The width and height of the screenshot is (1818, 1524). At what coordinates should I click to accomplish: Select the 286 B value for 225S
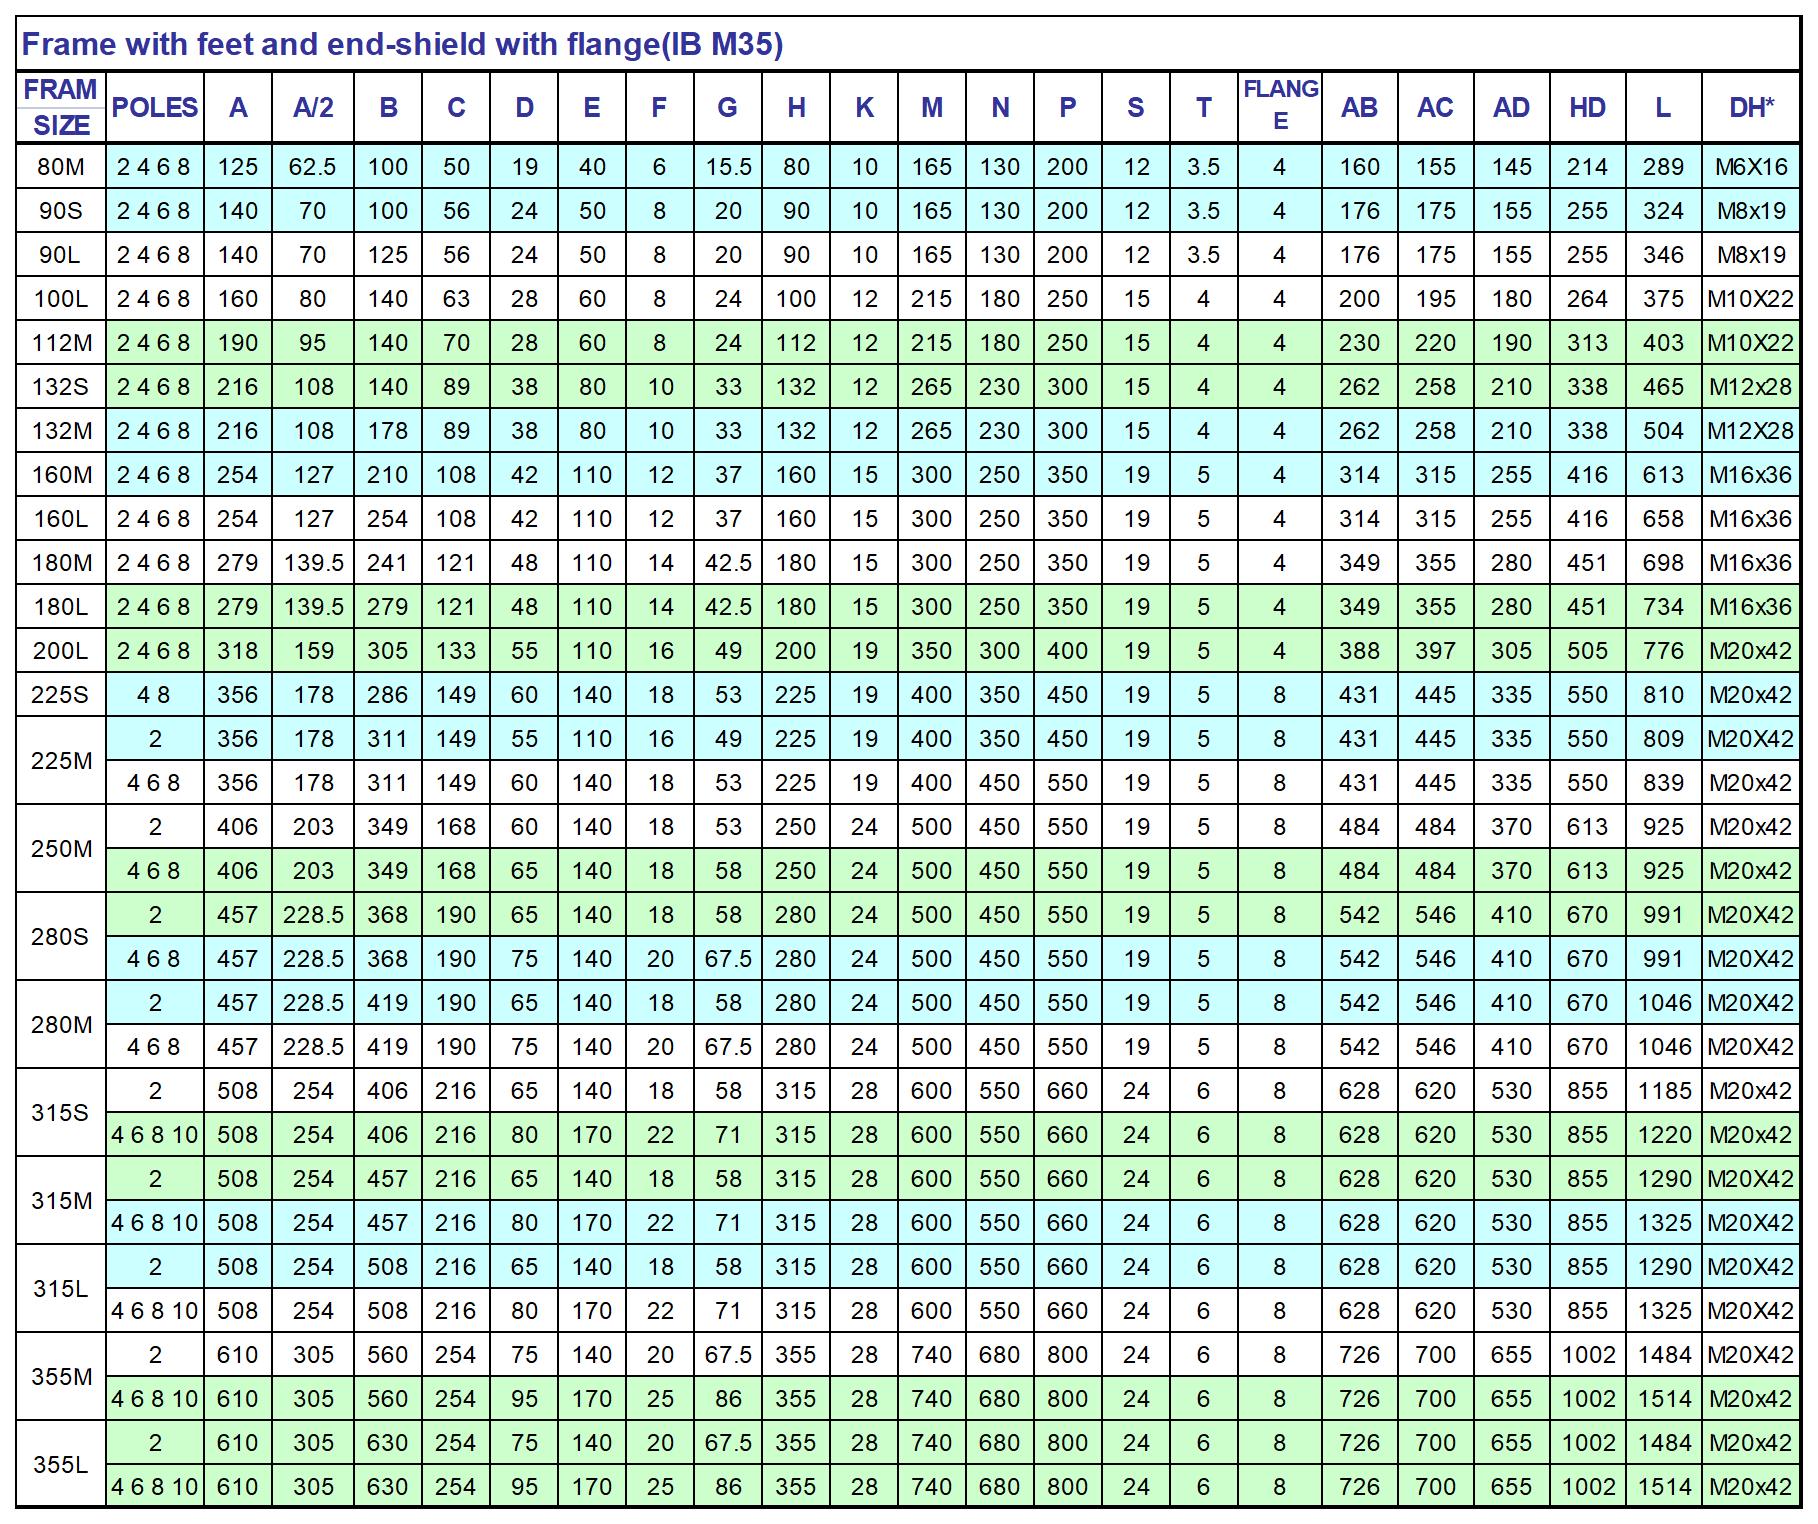pyautogui.click(x=388, y=695)
